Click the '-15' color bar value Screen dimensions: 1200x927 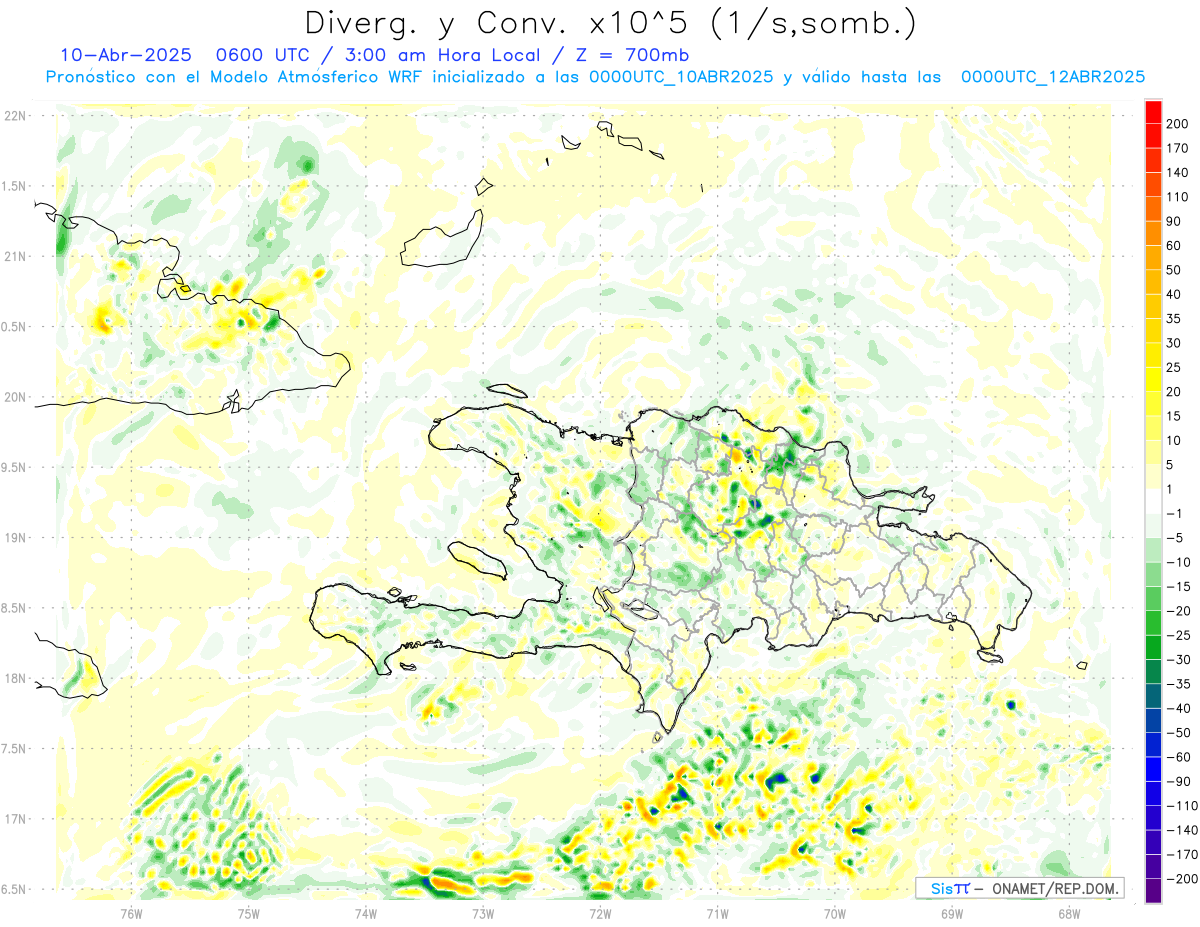(1179, 587)
